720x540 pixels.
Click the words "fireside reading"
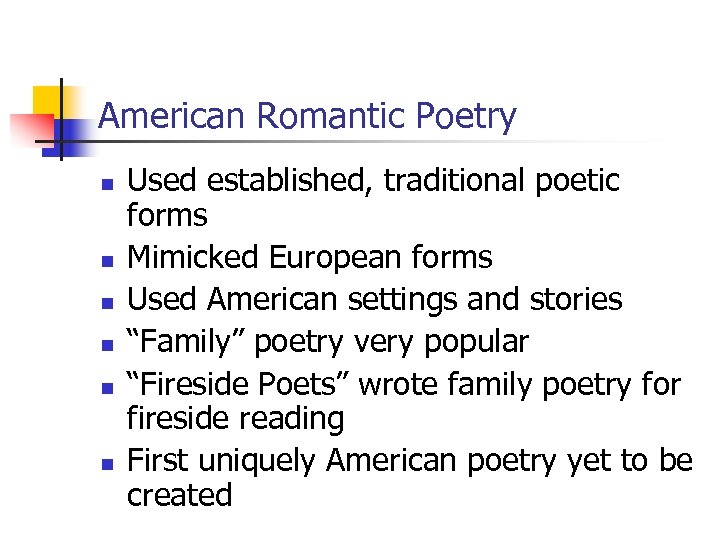pyautogui.click(x=235, y=418)
